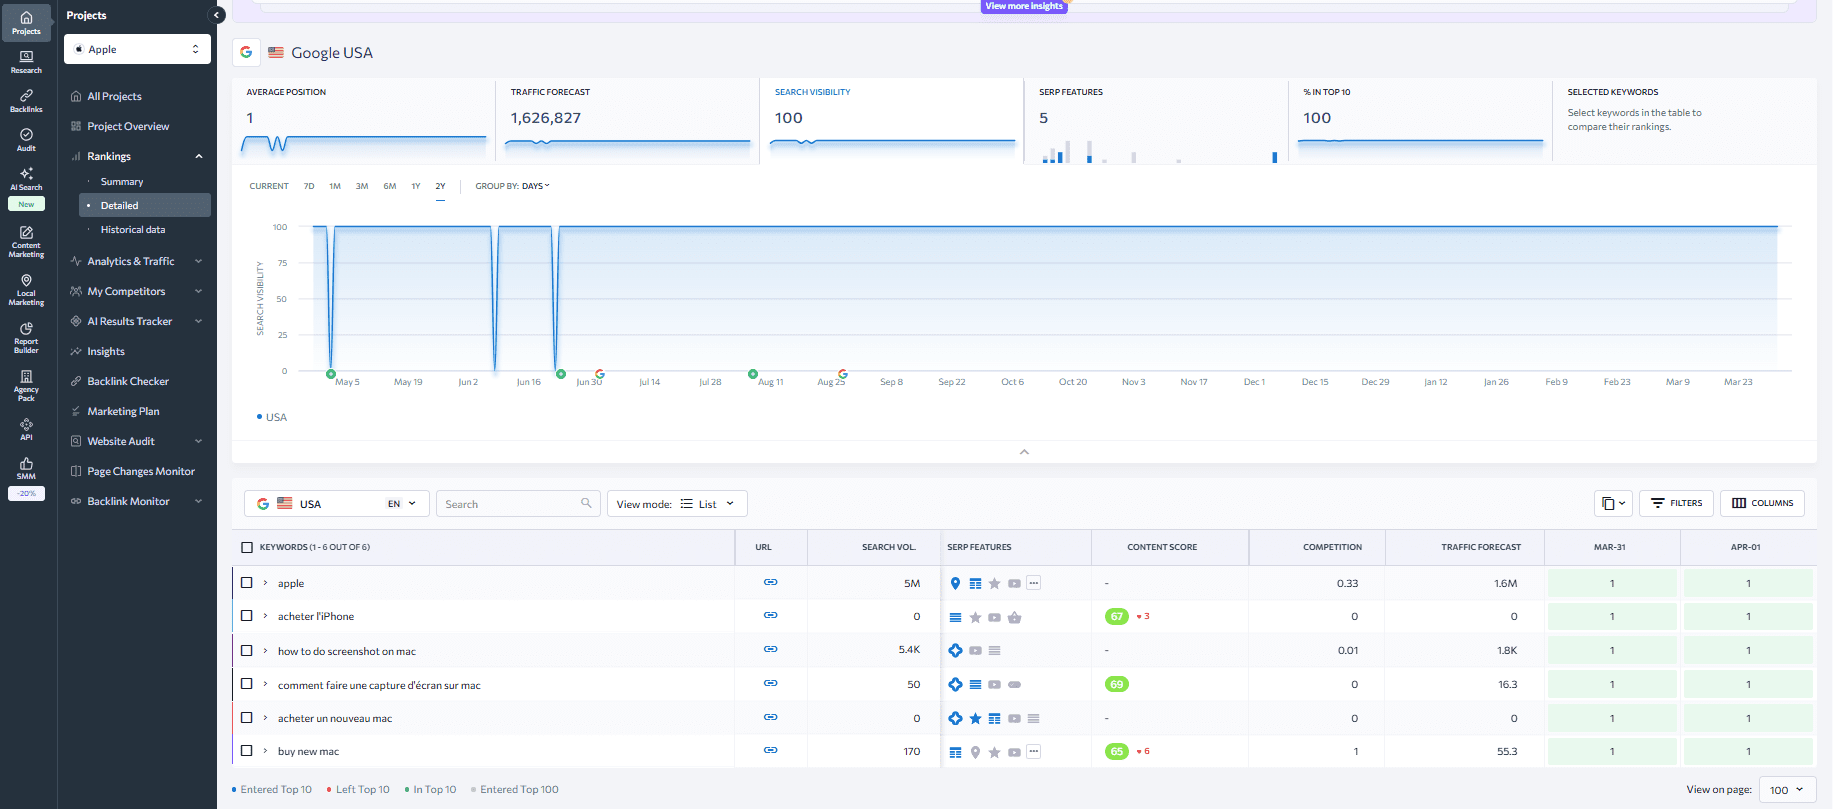Click the blue star SERP icon for acheter un nouveau mac

point(975,718)
